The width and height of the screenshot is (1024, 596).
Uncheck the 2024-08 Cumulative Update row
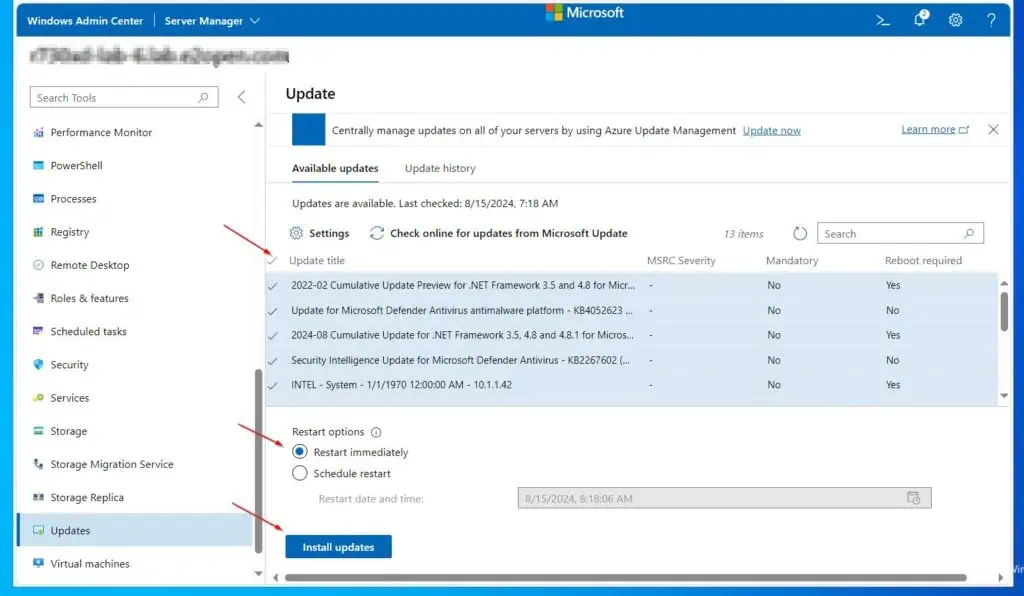[x=273, y=336]
